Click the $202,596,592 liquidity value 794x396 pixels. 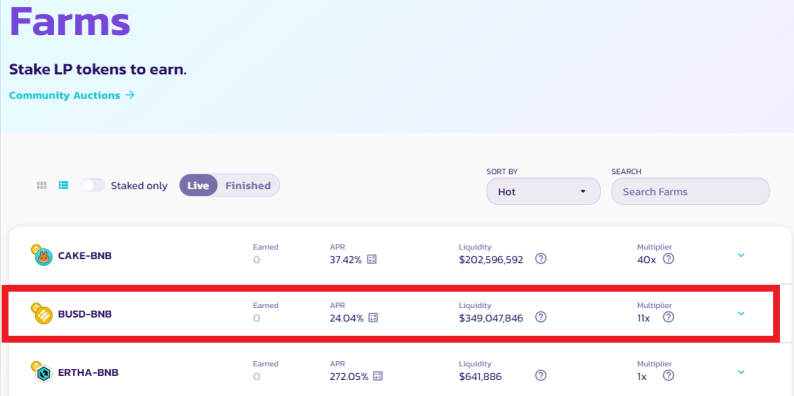pos(491,260)
